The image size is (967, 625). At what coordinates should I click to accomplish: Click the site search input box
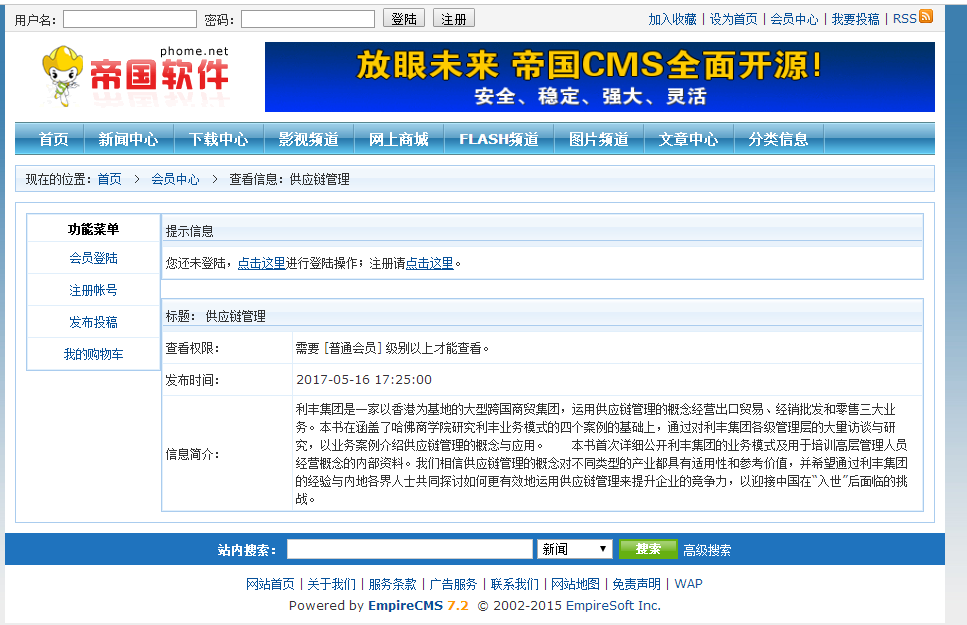(x=409, y=548)
